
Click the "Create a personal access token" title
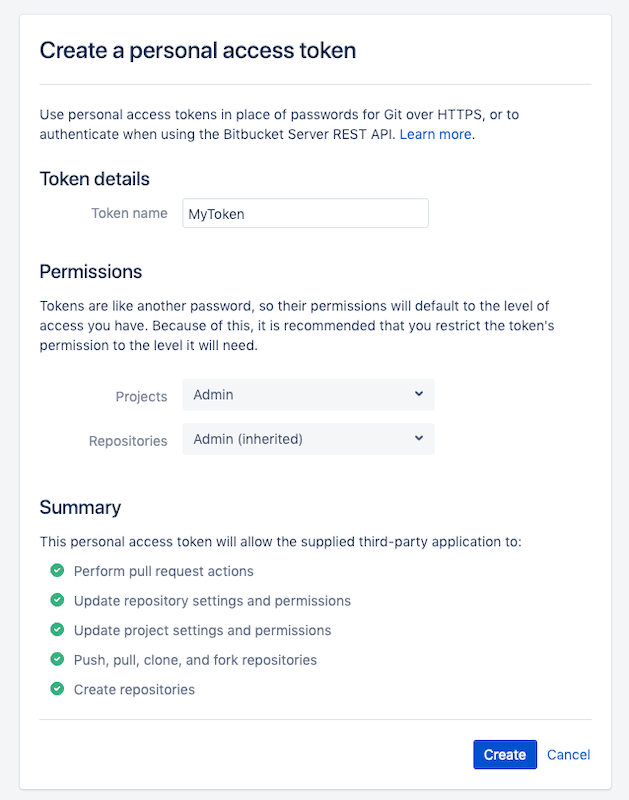198,50
